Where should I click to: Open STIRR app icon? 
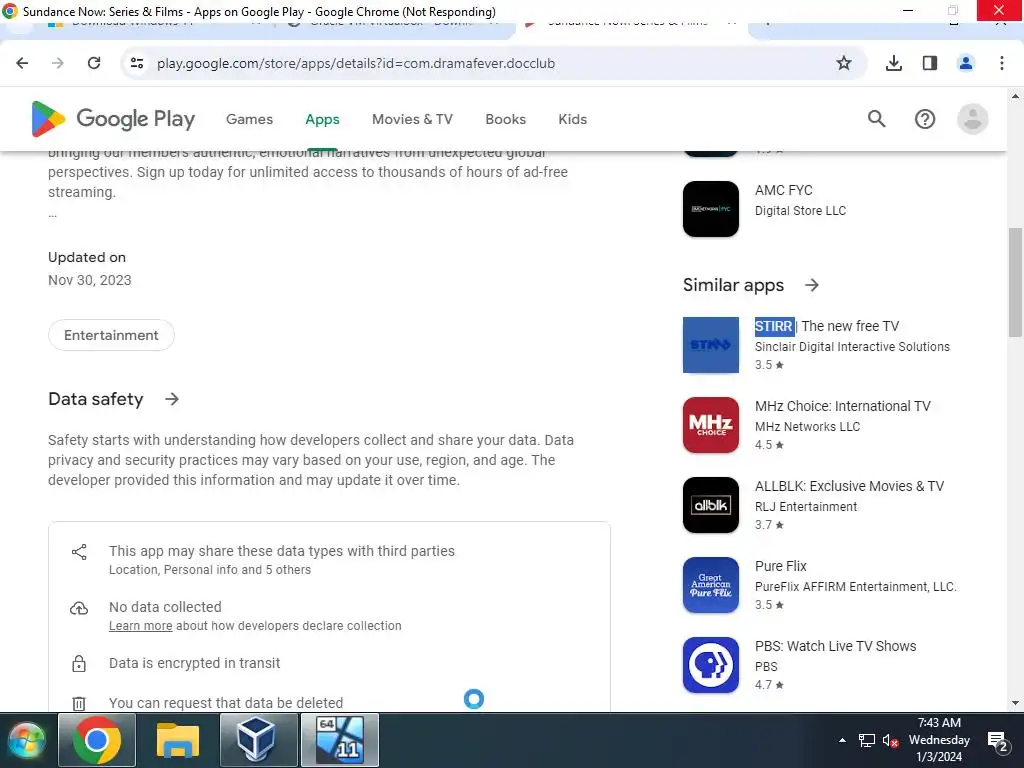(711, 345)
